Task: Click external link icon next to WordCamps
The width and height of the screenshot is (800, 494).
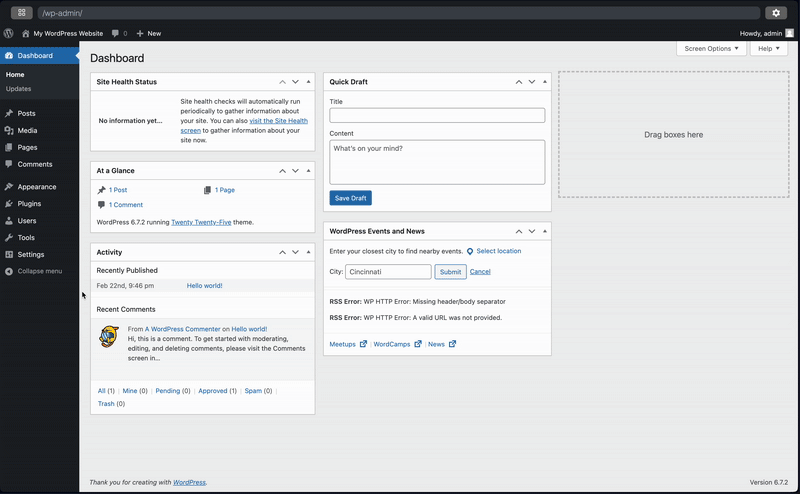Action: (x=418, y=344)
